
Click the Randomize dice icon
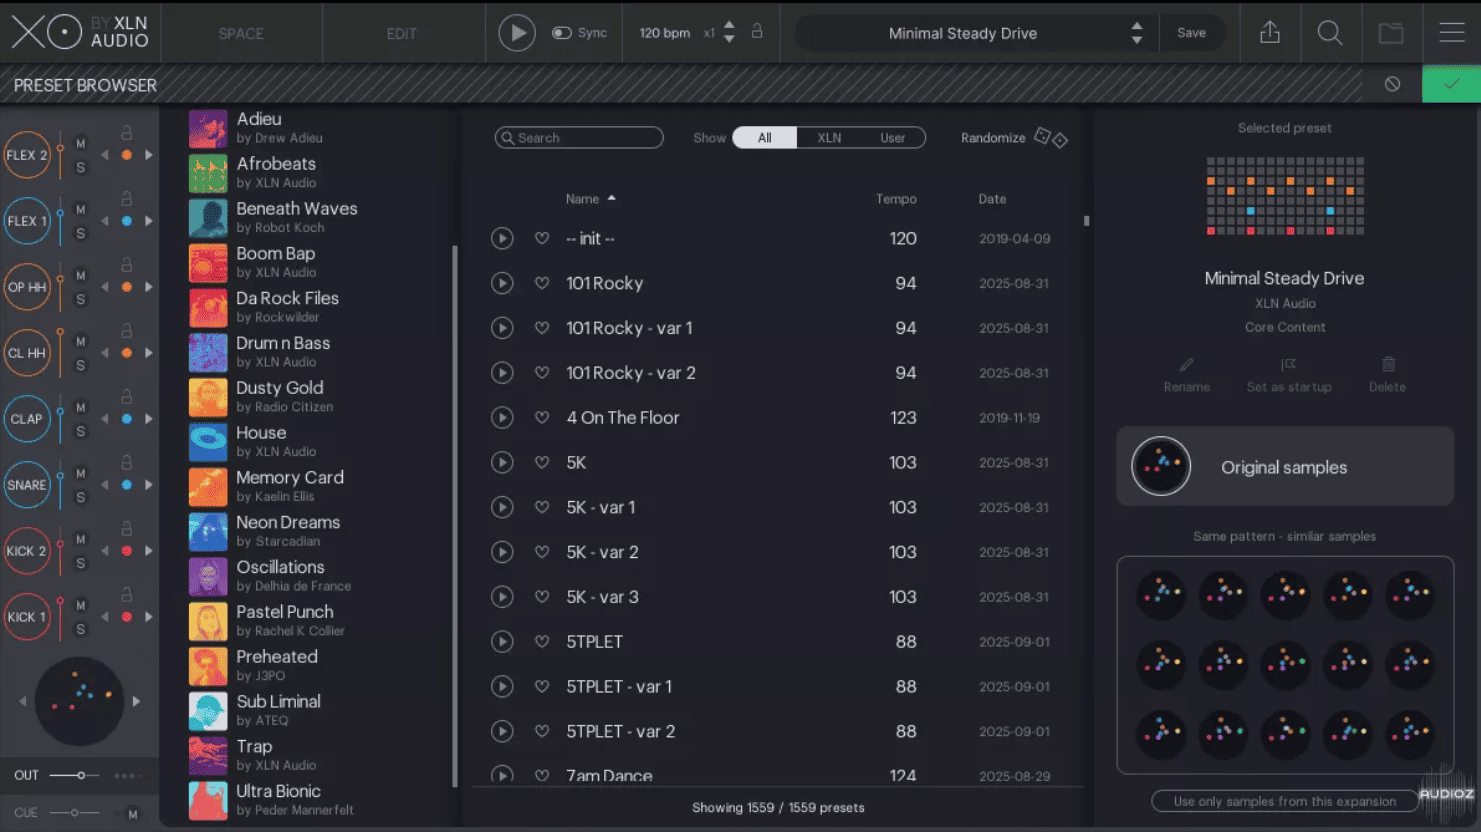coord(1050,138)
